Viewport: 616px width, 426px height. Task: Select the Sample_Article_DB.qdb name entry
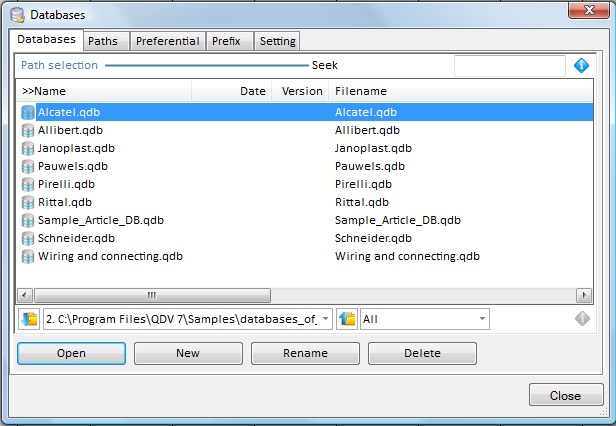pos(101,220)
